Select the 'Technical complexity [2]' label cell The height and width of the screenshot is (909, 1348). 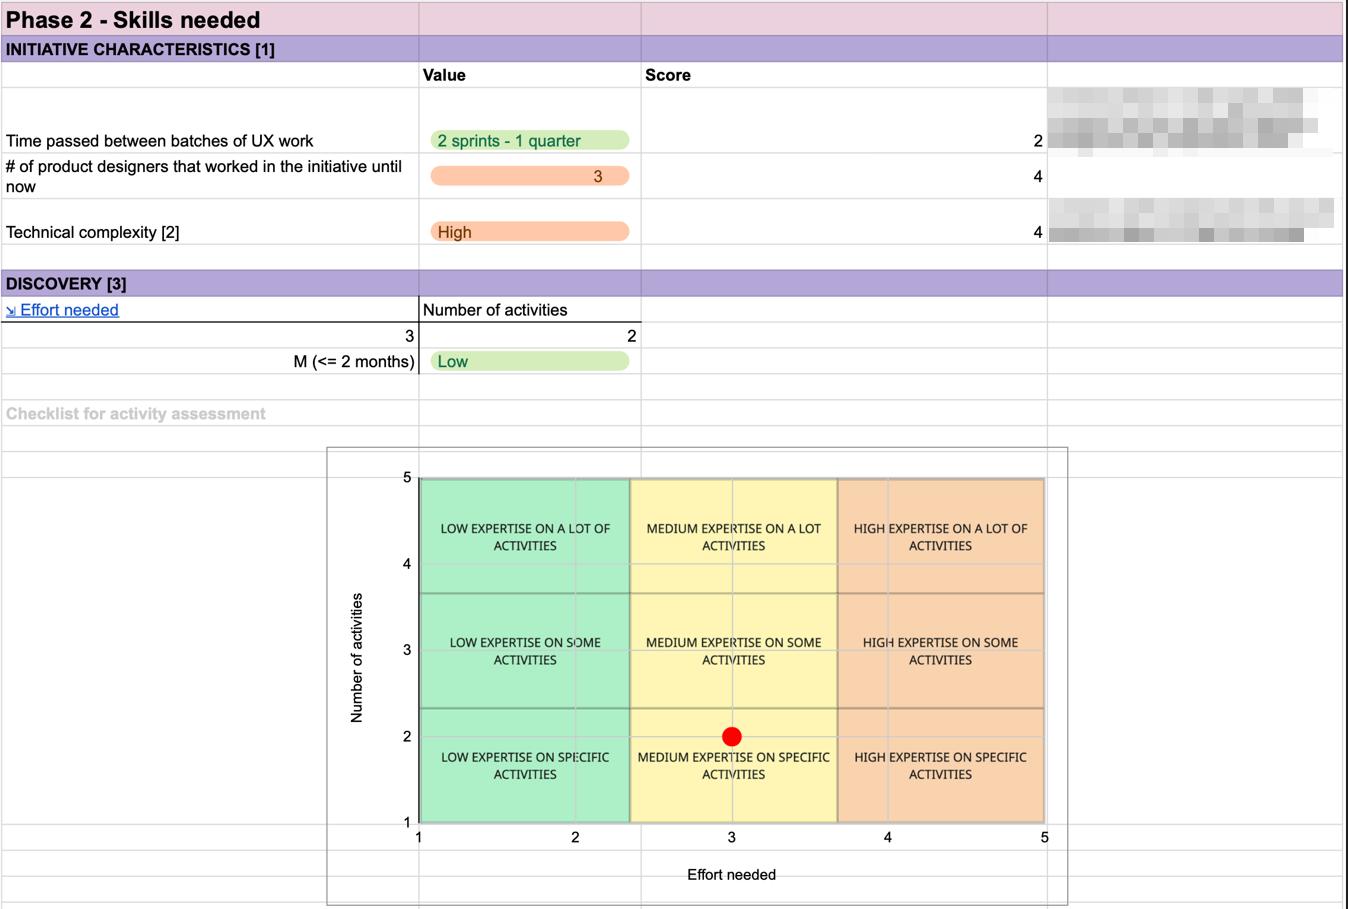tap(93, 232)
